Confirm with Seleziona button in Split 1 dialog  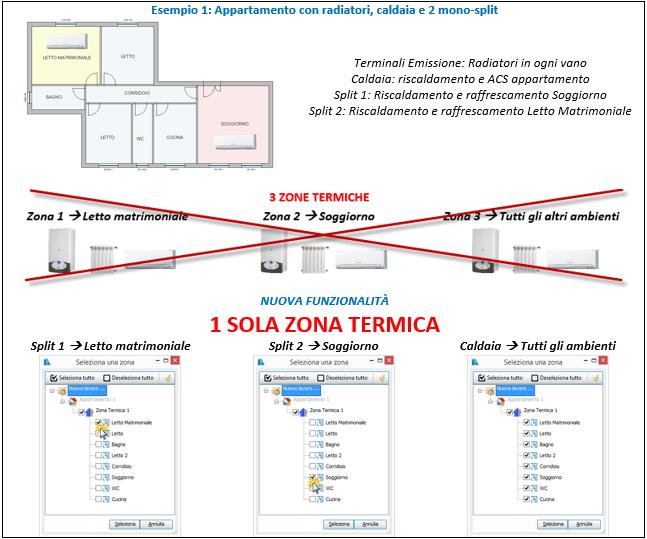125,524
